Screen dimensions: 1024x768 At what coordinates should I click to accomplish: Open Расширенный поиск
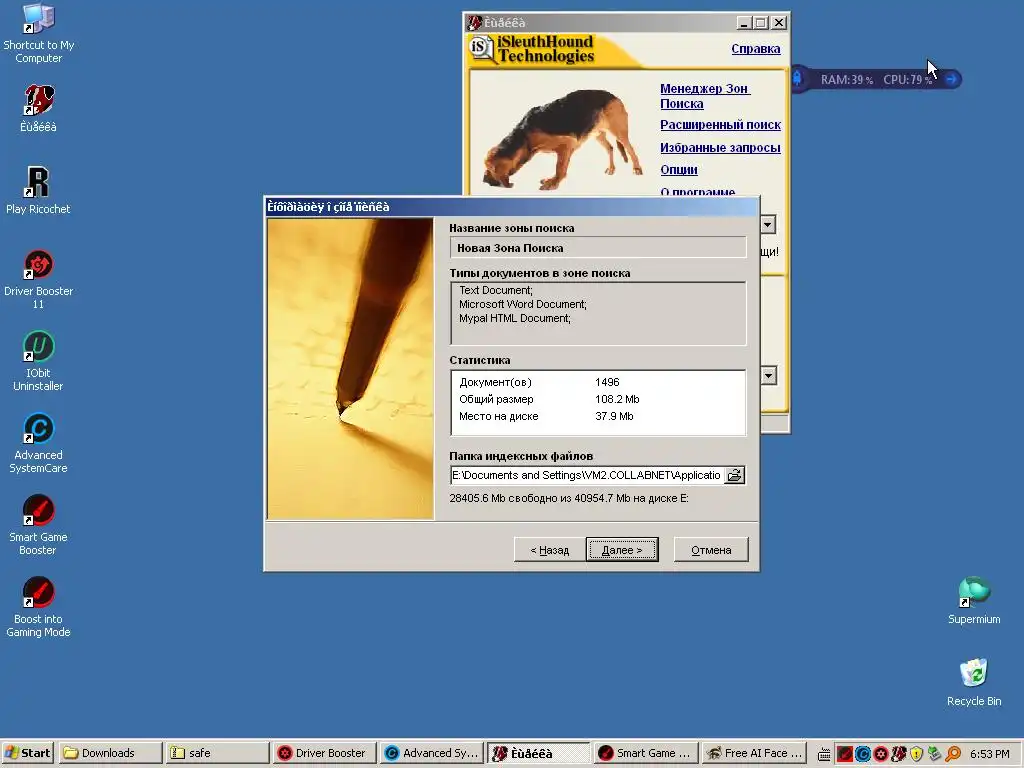coord(720,125)
